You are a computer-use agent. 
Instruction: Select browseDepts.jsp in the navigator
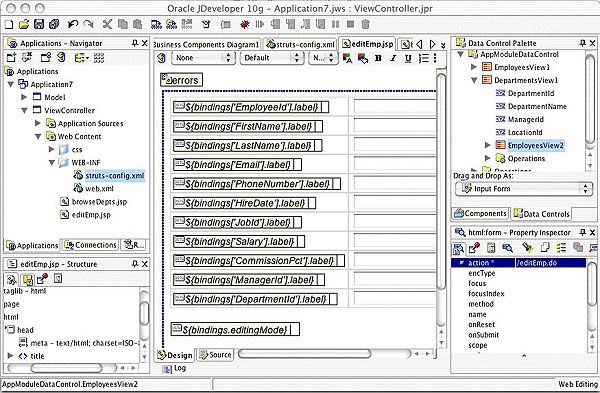coord(99,202)
